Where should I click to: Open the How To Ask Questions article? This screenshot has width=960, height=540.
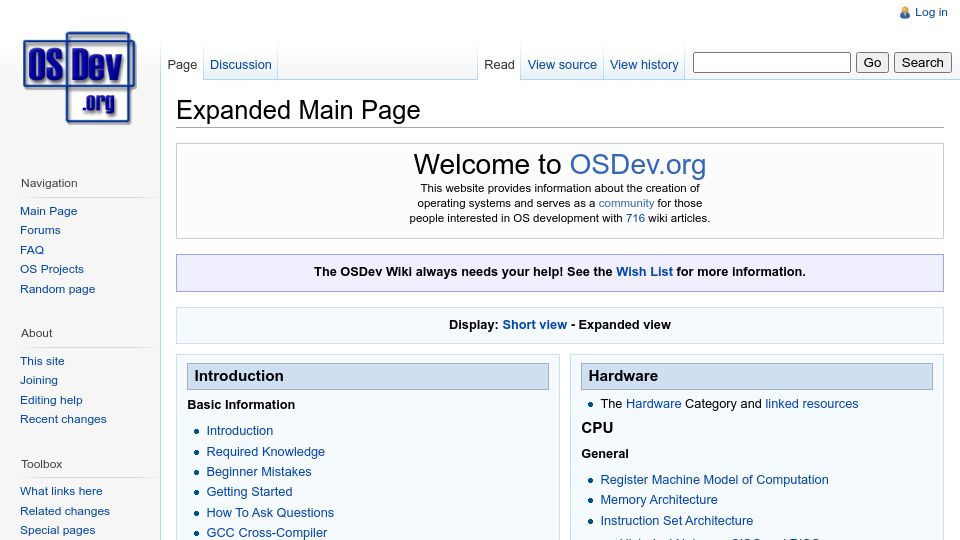[270, 513]
